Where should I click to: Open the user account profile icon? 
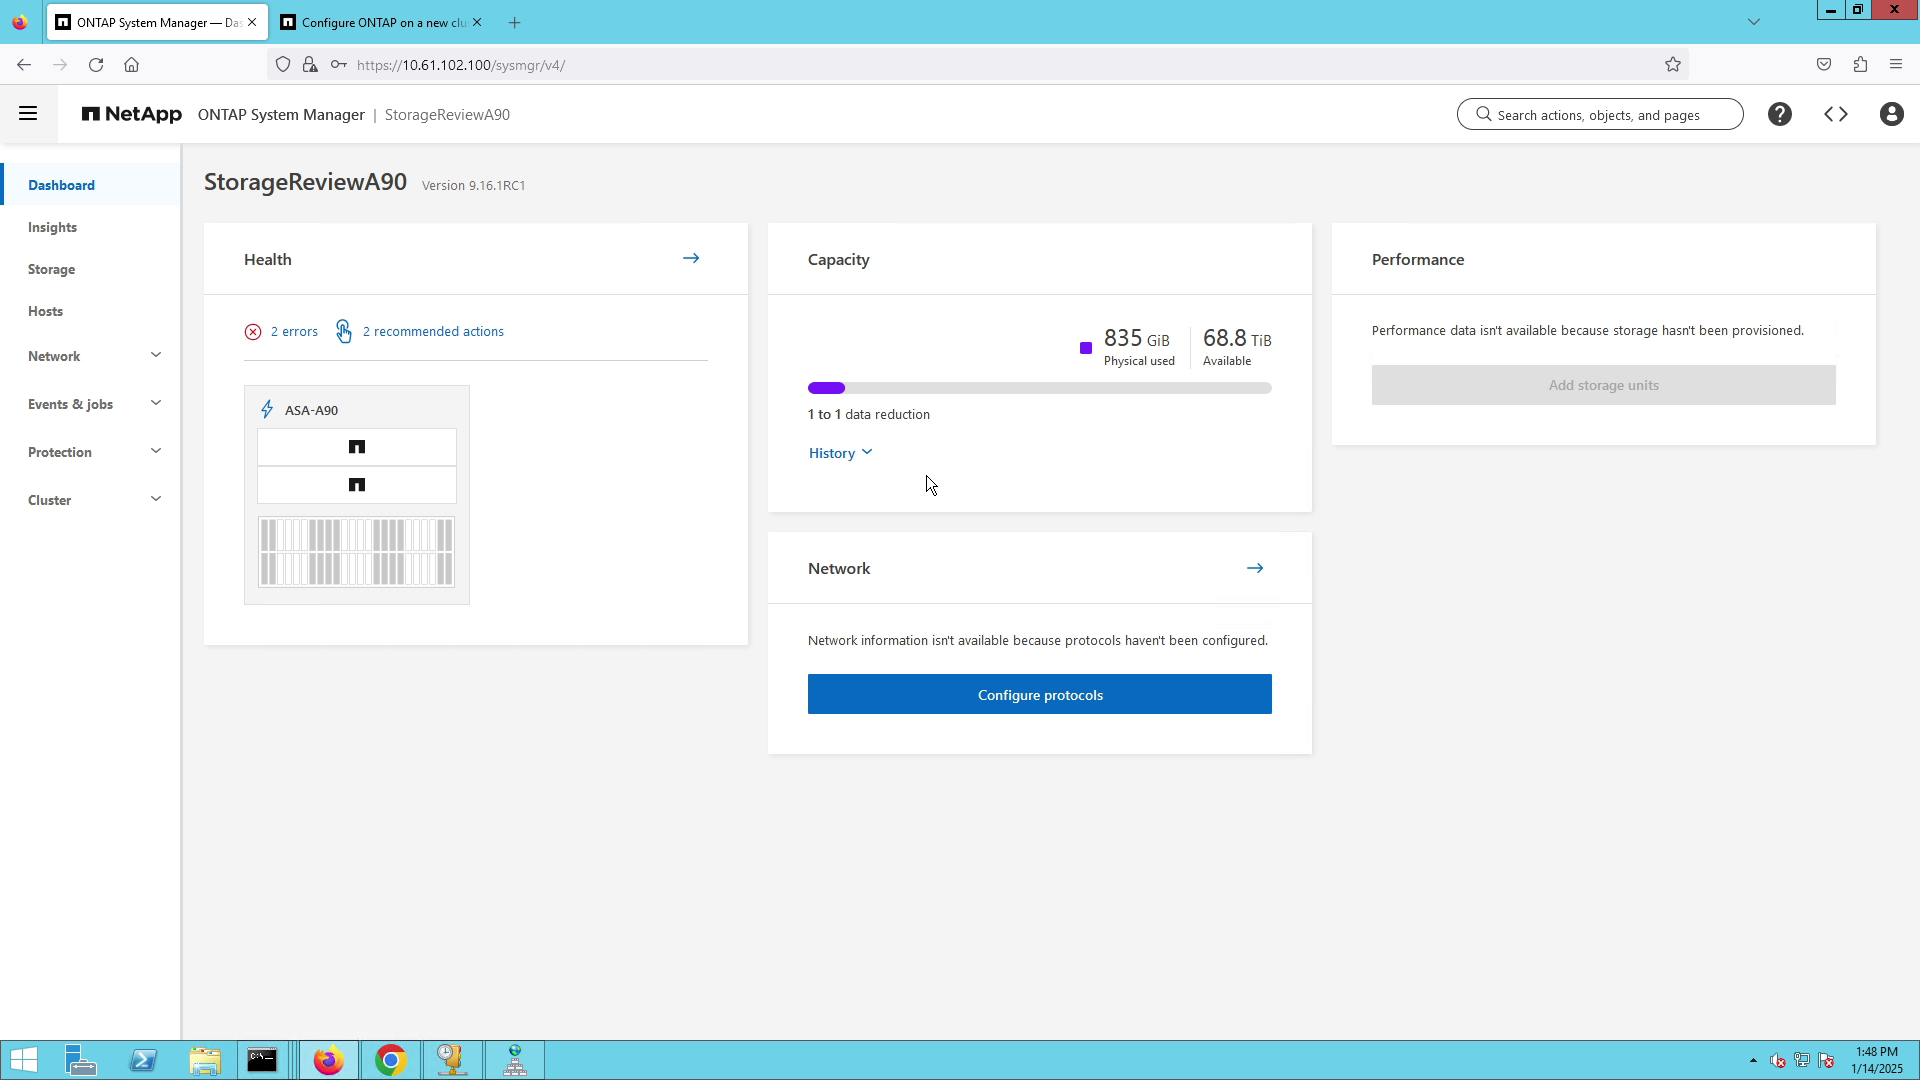1891,114
